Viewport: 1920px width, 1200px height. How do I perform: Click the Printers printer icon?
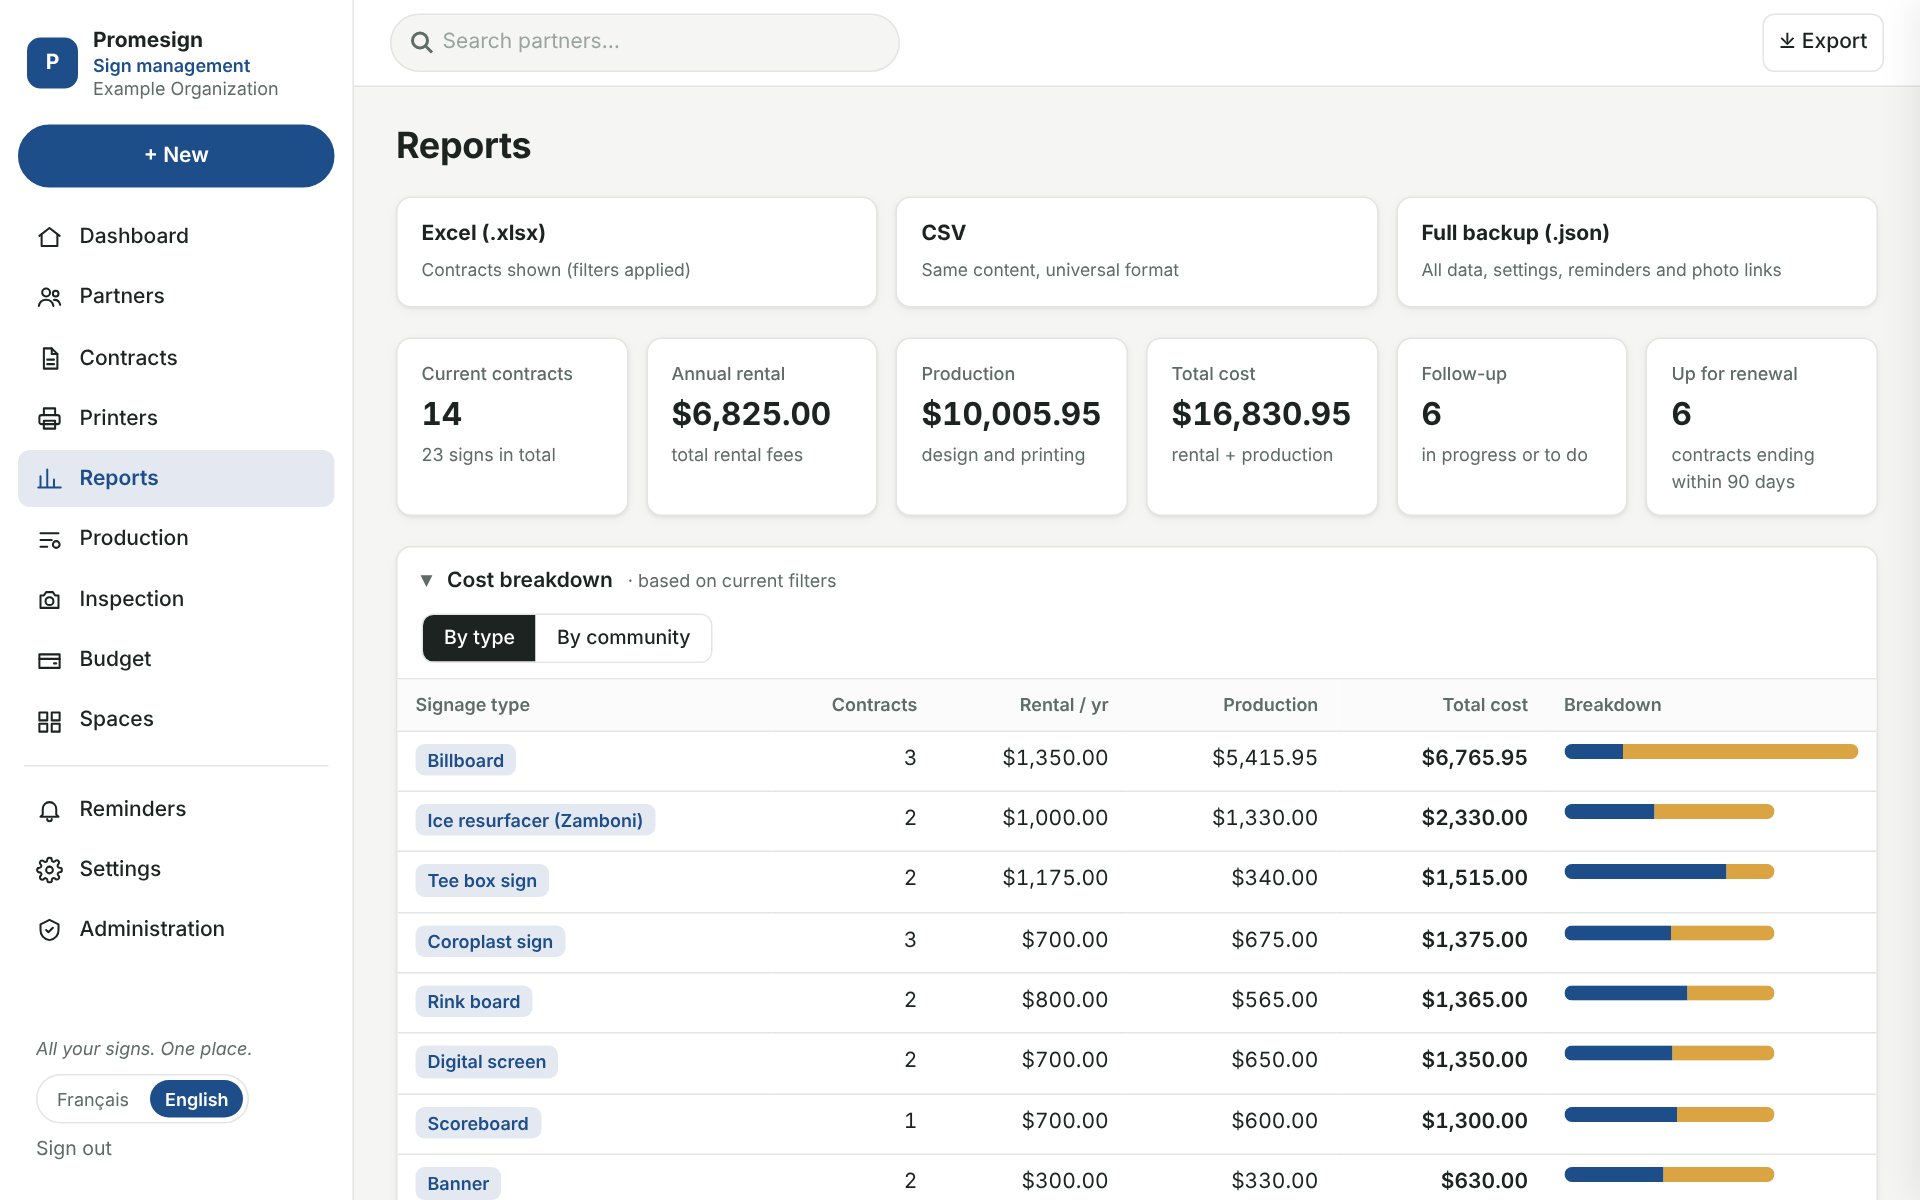pyautogui.click(x=49, y=418)
